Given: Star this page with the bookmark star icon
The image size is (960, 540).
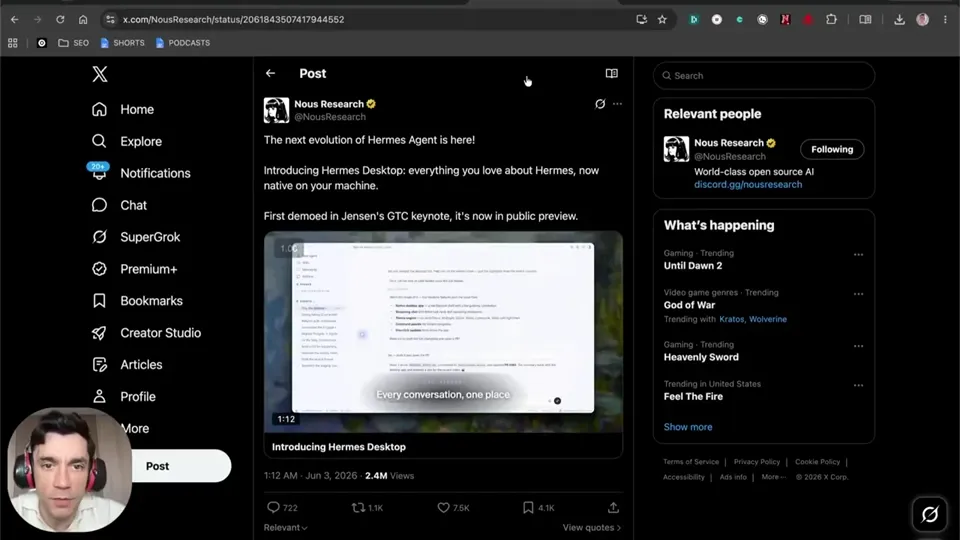Looking at the screenshot, I should tap(662, 20).
